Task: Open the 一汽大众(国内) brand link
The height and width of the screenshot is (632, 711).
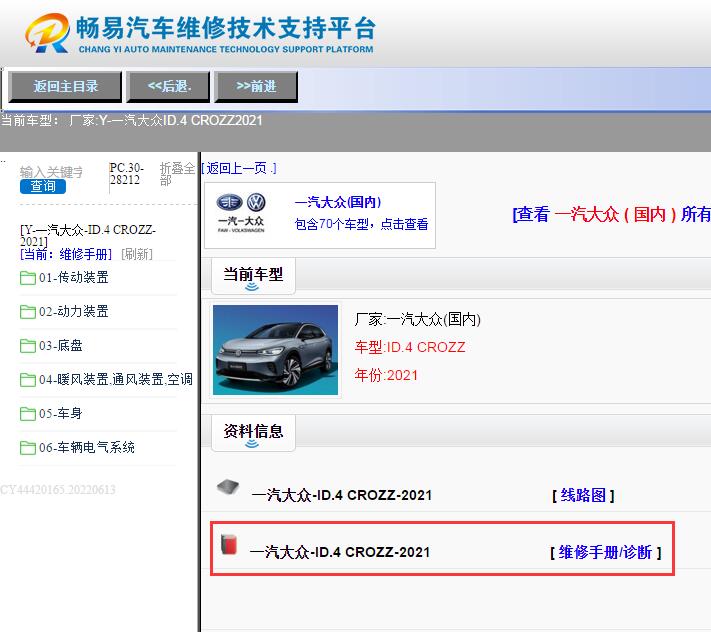Action: click(338, 202)
